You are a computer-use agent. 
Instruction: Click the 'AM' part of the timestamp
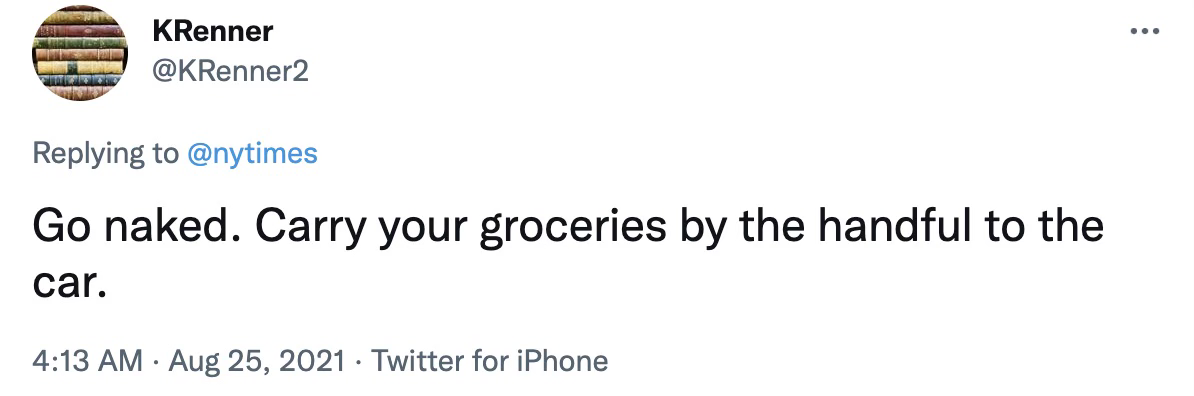coord(122,360)
